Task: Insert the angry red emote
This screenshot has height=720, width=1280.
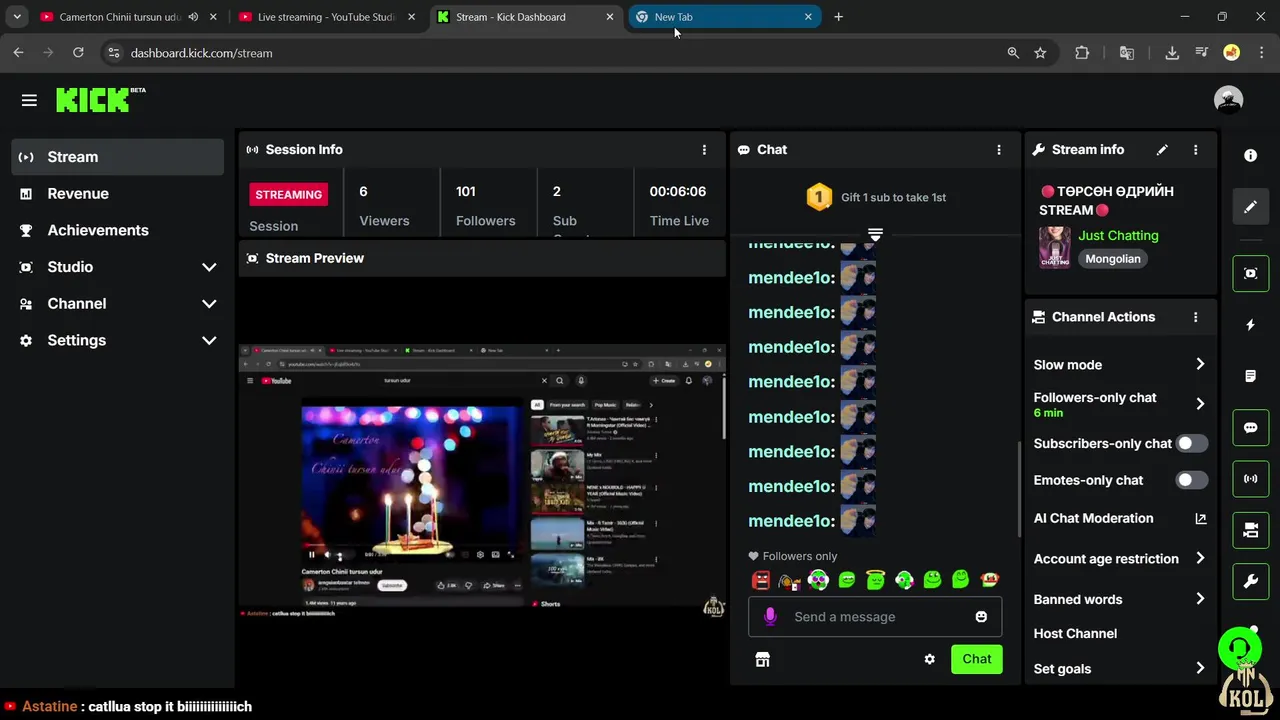Action: [x=761, y=580]
